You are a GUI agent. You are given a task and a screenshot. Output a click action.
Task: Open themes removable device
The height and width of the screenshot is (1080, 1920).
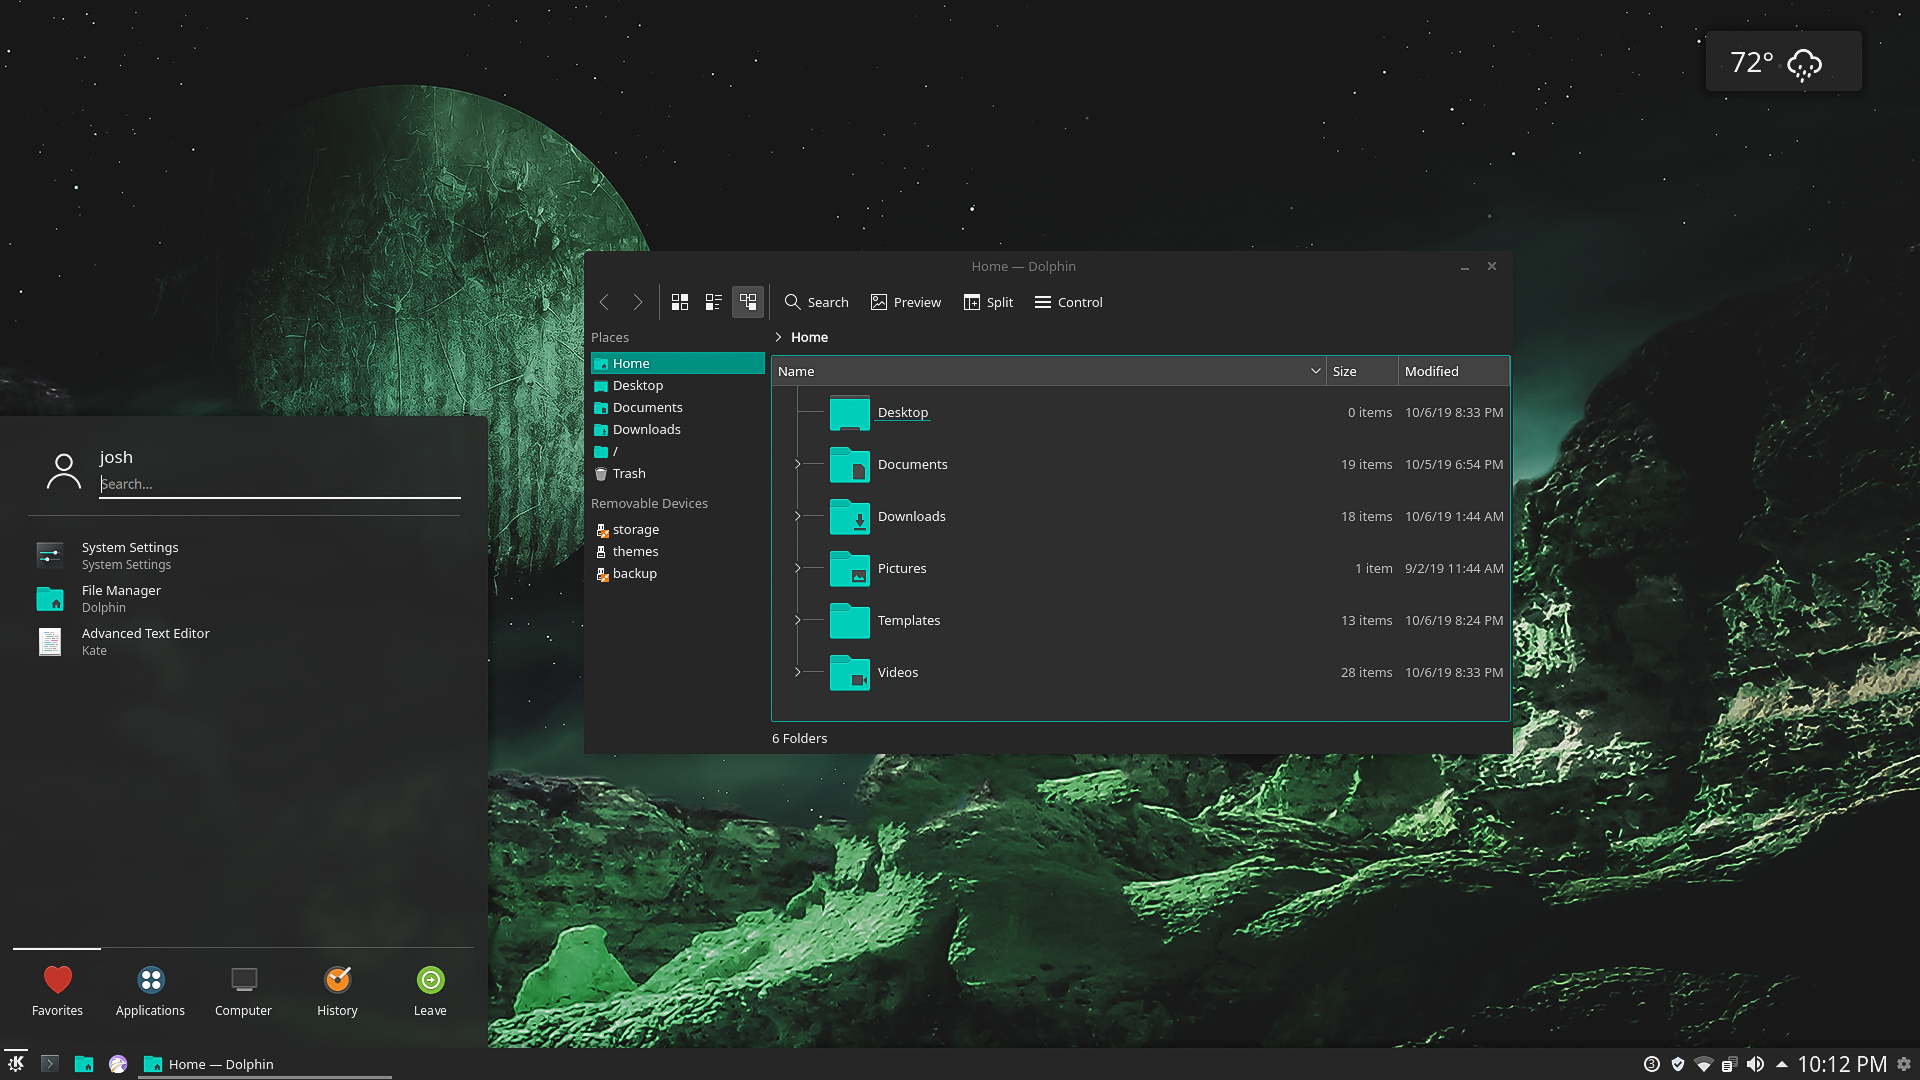coord(678,551)
